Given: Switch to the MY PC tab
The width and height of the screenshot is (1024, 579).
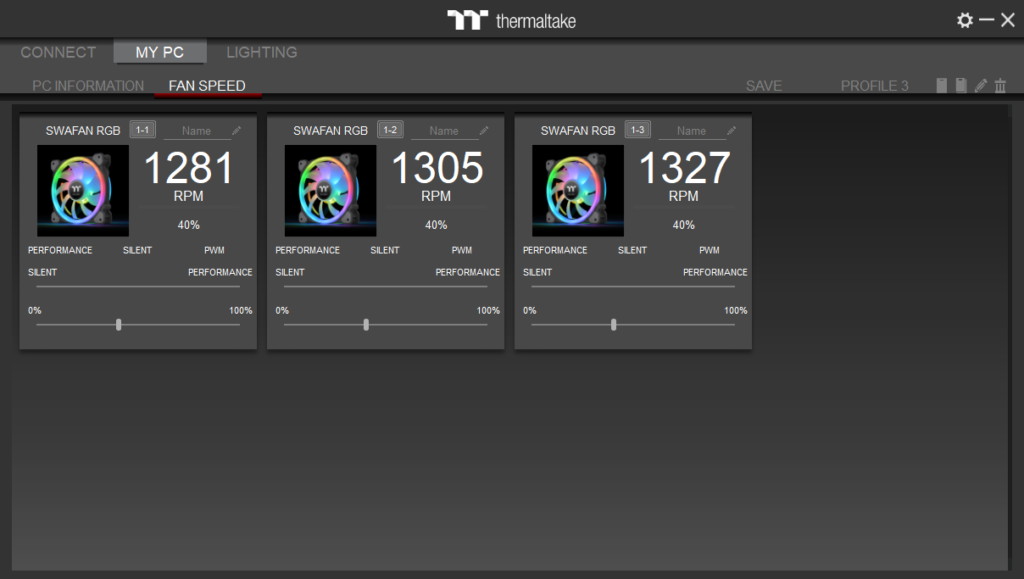Looking at the screenshot, I should click(160, 52).
